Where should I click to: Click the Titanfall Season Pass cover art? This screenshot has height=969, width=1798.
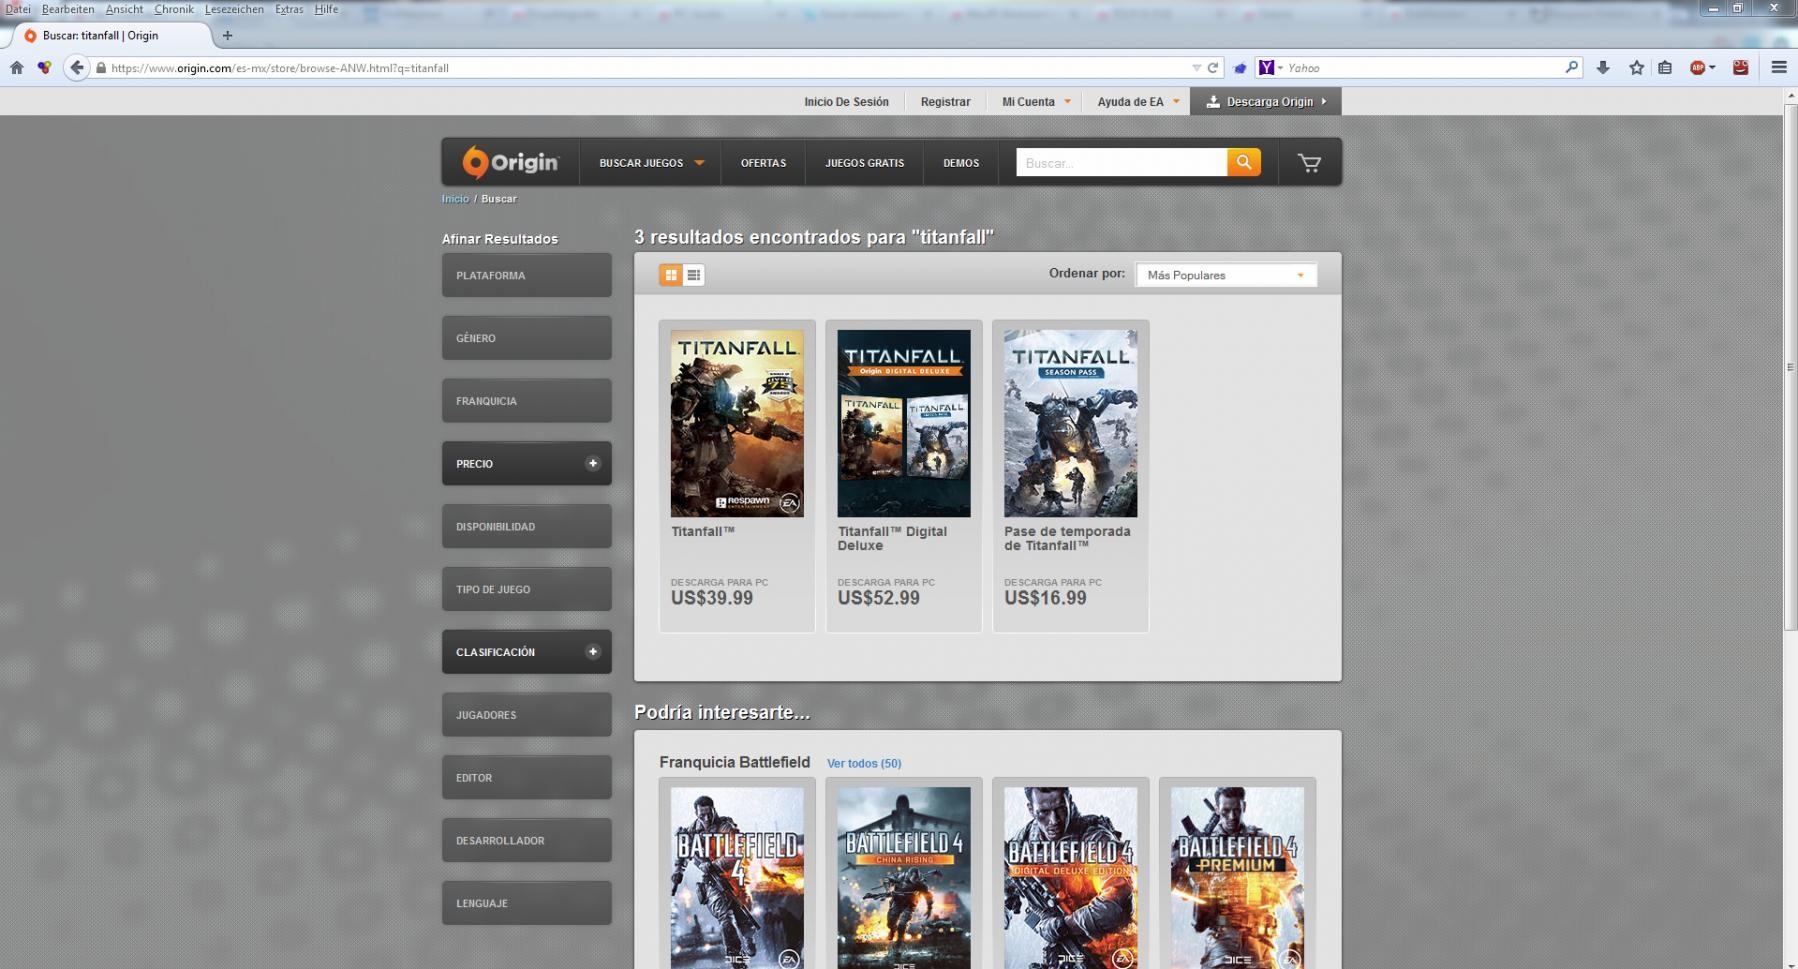tap(1070, 423)
